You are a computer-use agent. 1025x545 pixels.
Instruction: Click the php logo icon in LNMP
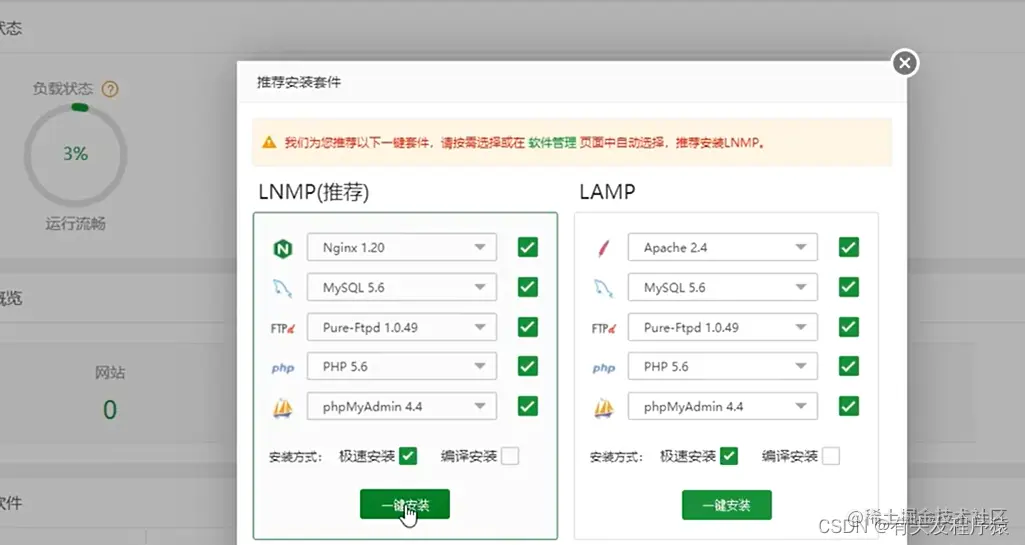[x=282, y=368]
